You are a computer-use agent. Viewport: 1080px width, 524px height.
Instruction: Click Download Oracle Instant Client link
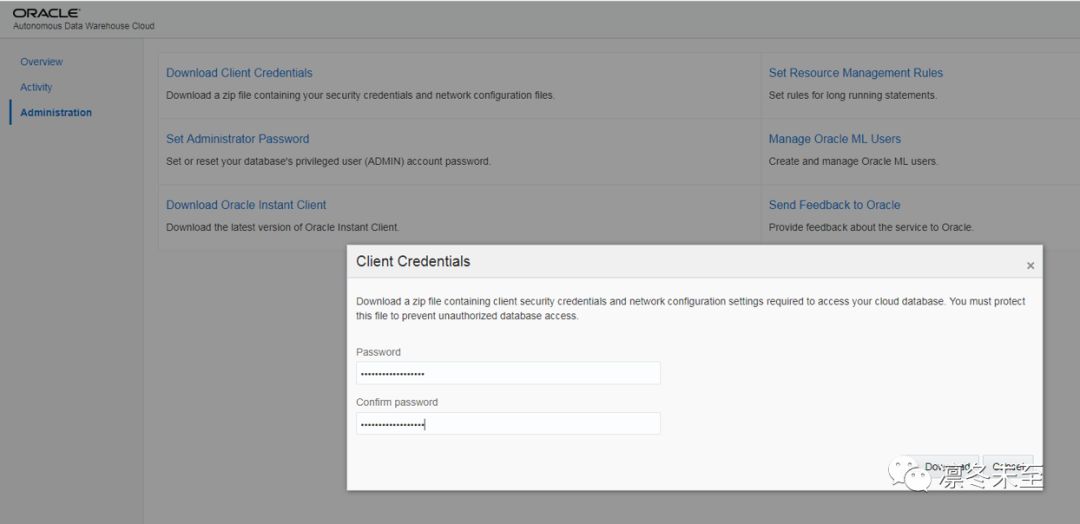point(246,205)
